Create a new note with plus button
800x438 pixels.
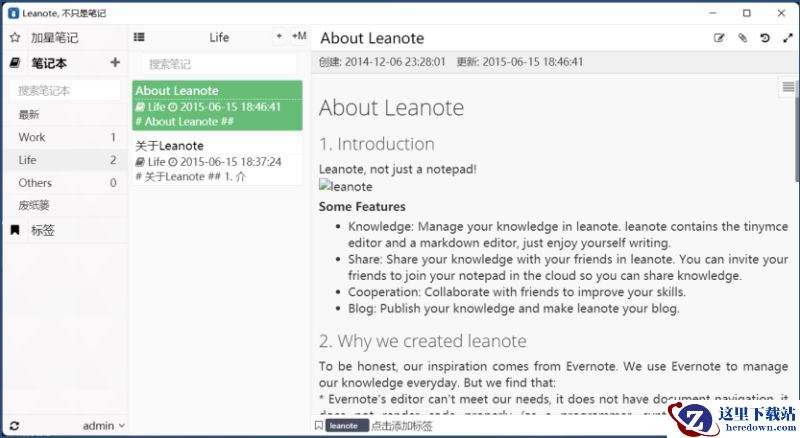point(279,36)
